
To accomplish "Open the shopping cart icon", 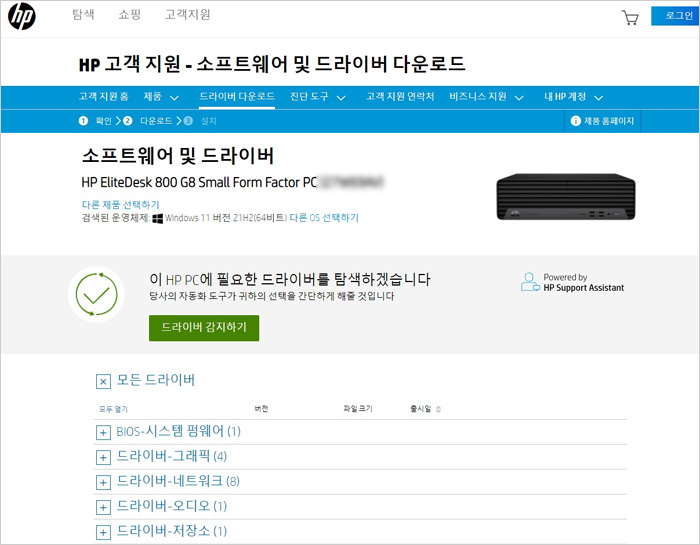I will point(630,17).
